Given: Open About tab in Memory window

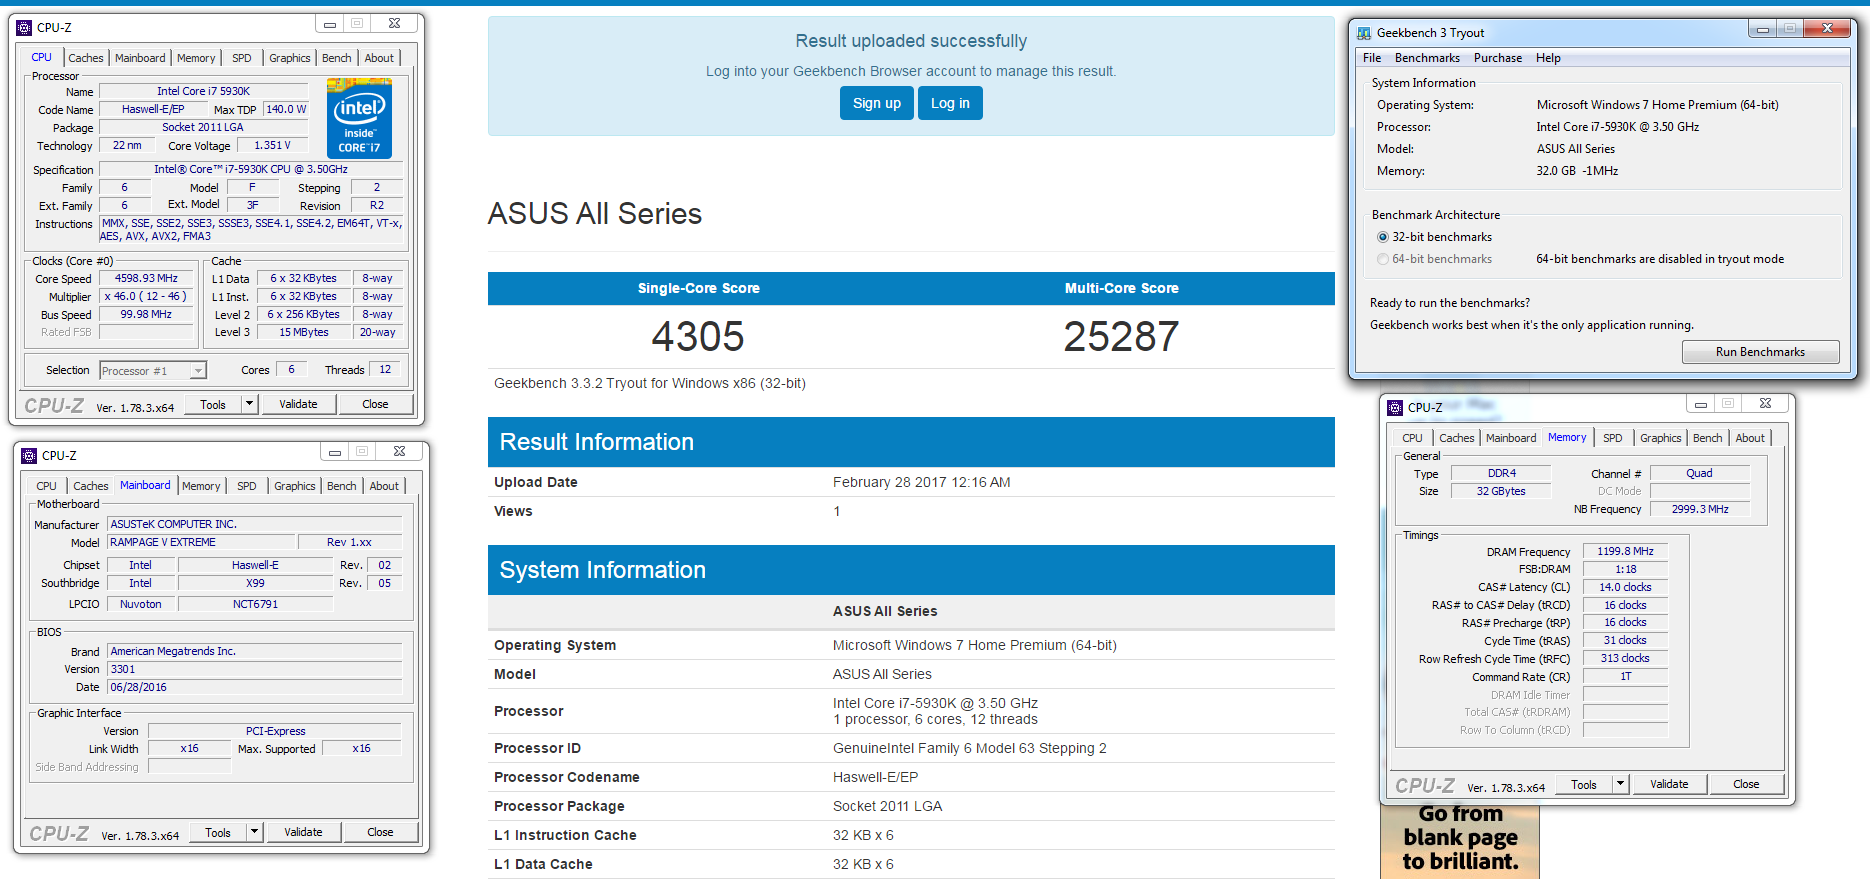Looking at the screenshot, I should click(1750, 438).
